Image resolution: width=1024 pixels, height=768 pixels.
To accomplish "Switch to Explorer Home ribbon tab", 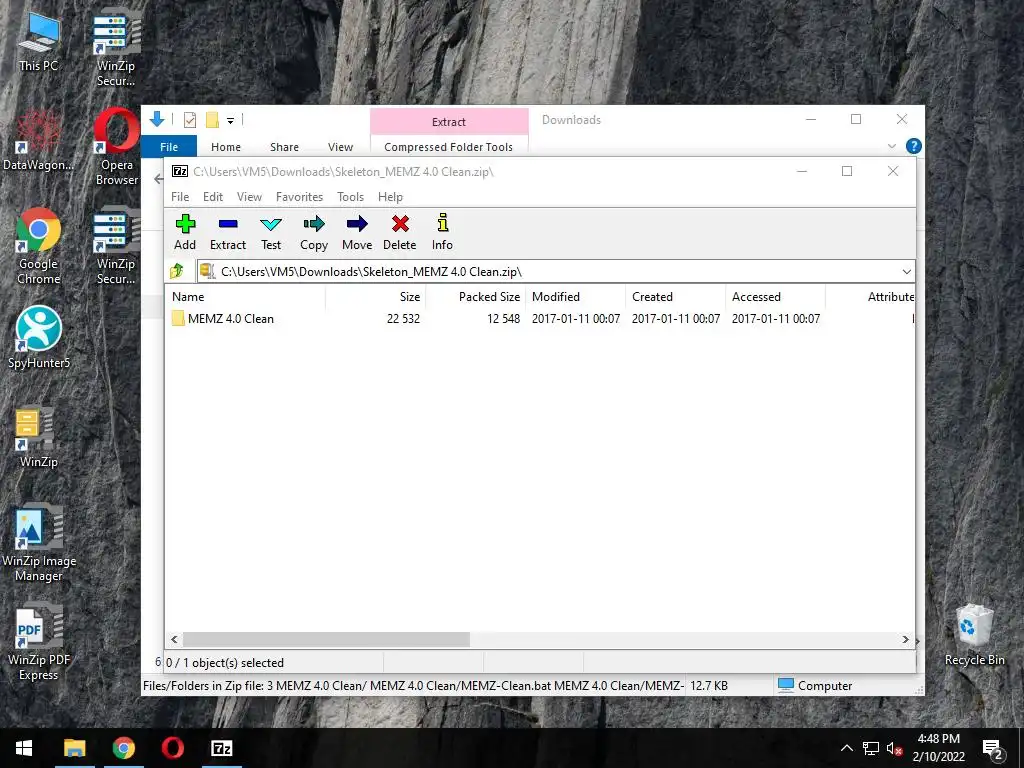I will [225, 147].
